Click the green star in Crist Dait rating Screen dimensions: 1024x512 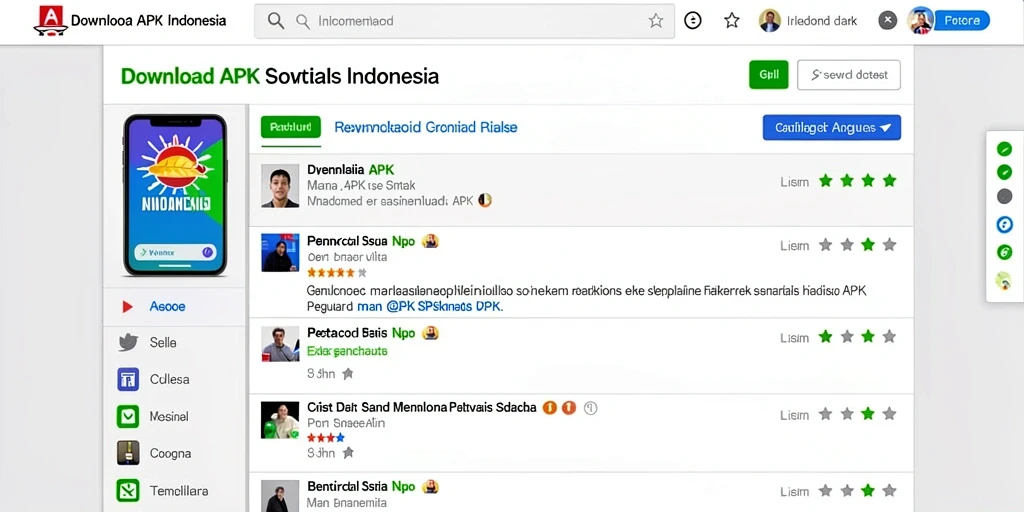pos(868,413)
